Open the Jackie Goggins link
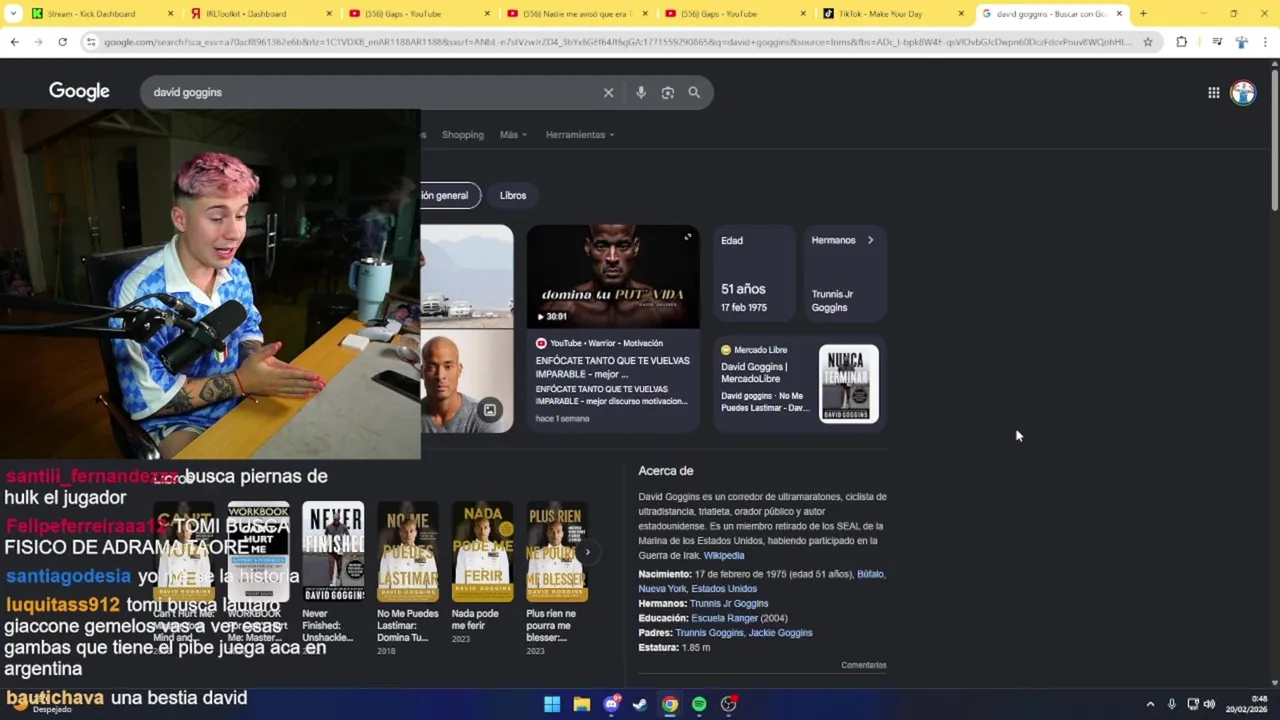1280x720 pixels. point(780,632)
